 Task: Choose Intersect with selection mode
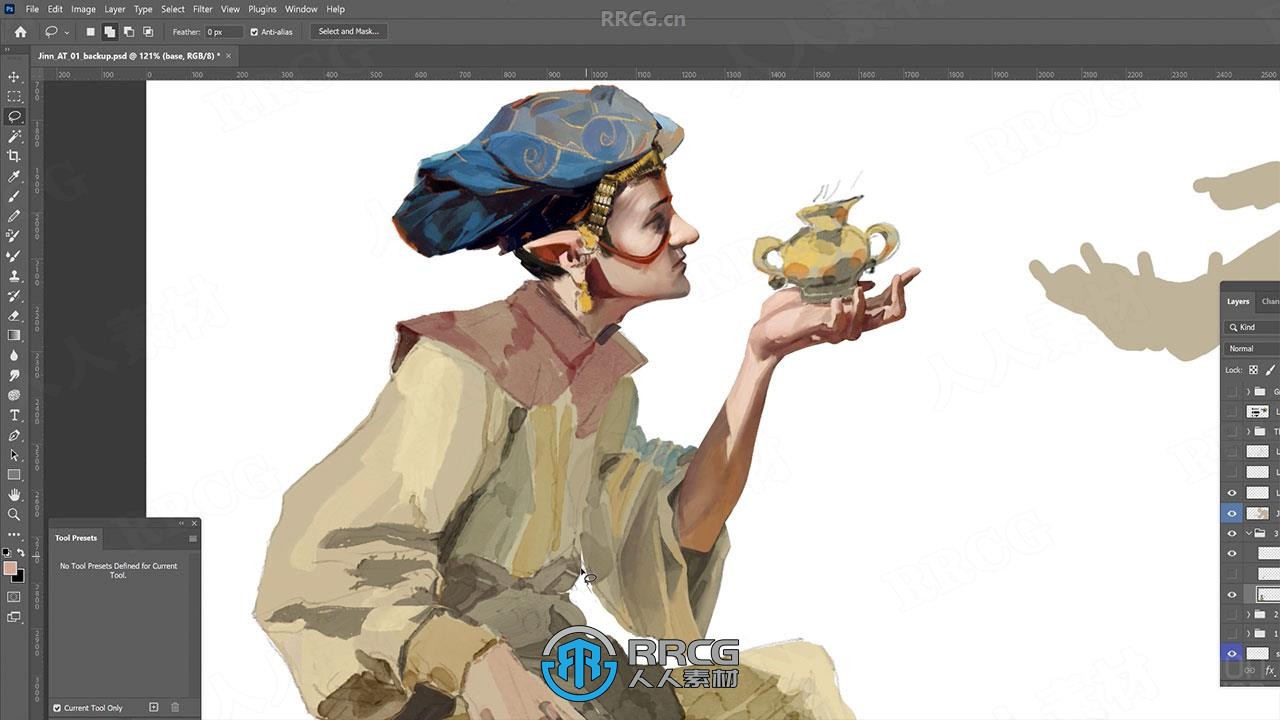point(148,32)
